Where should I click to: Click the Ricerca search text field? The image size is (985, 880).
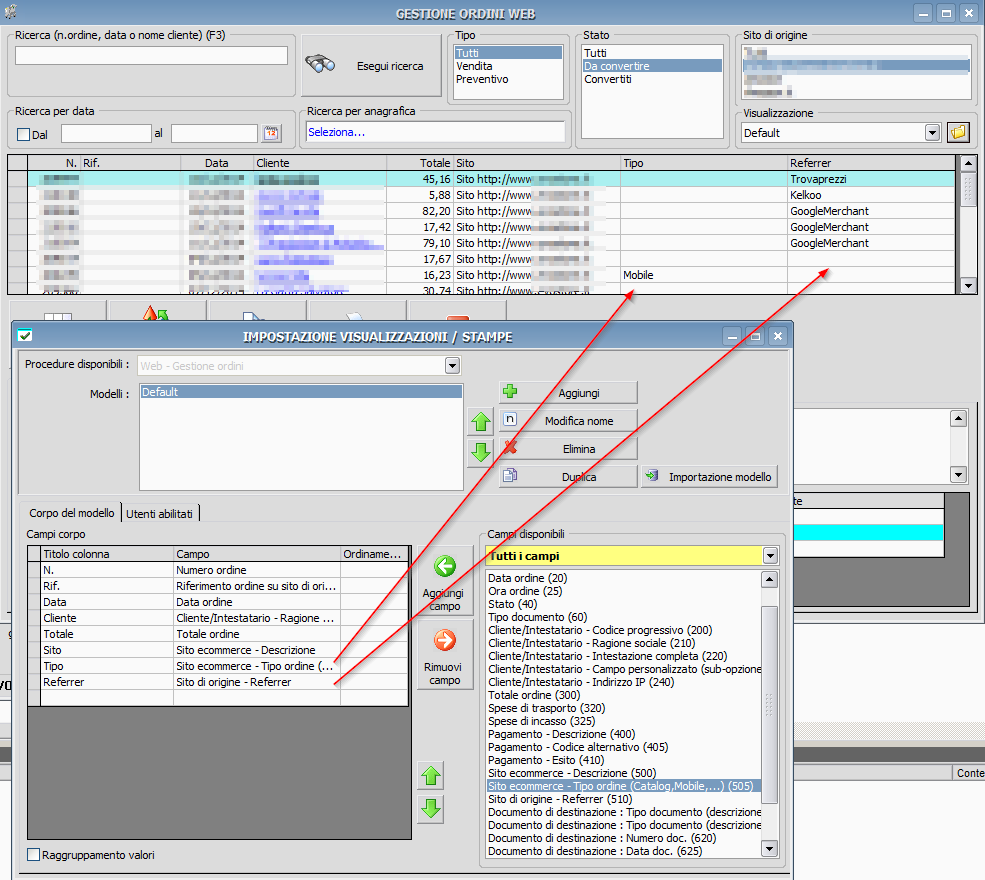click(x=151, y=56)
